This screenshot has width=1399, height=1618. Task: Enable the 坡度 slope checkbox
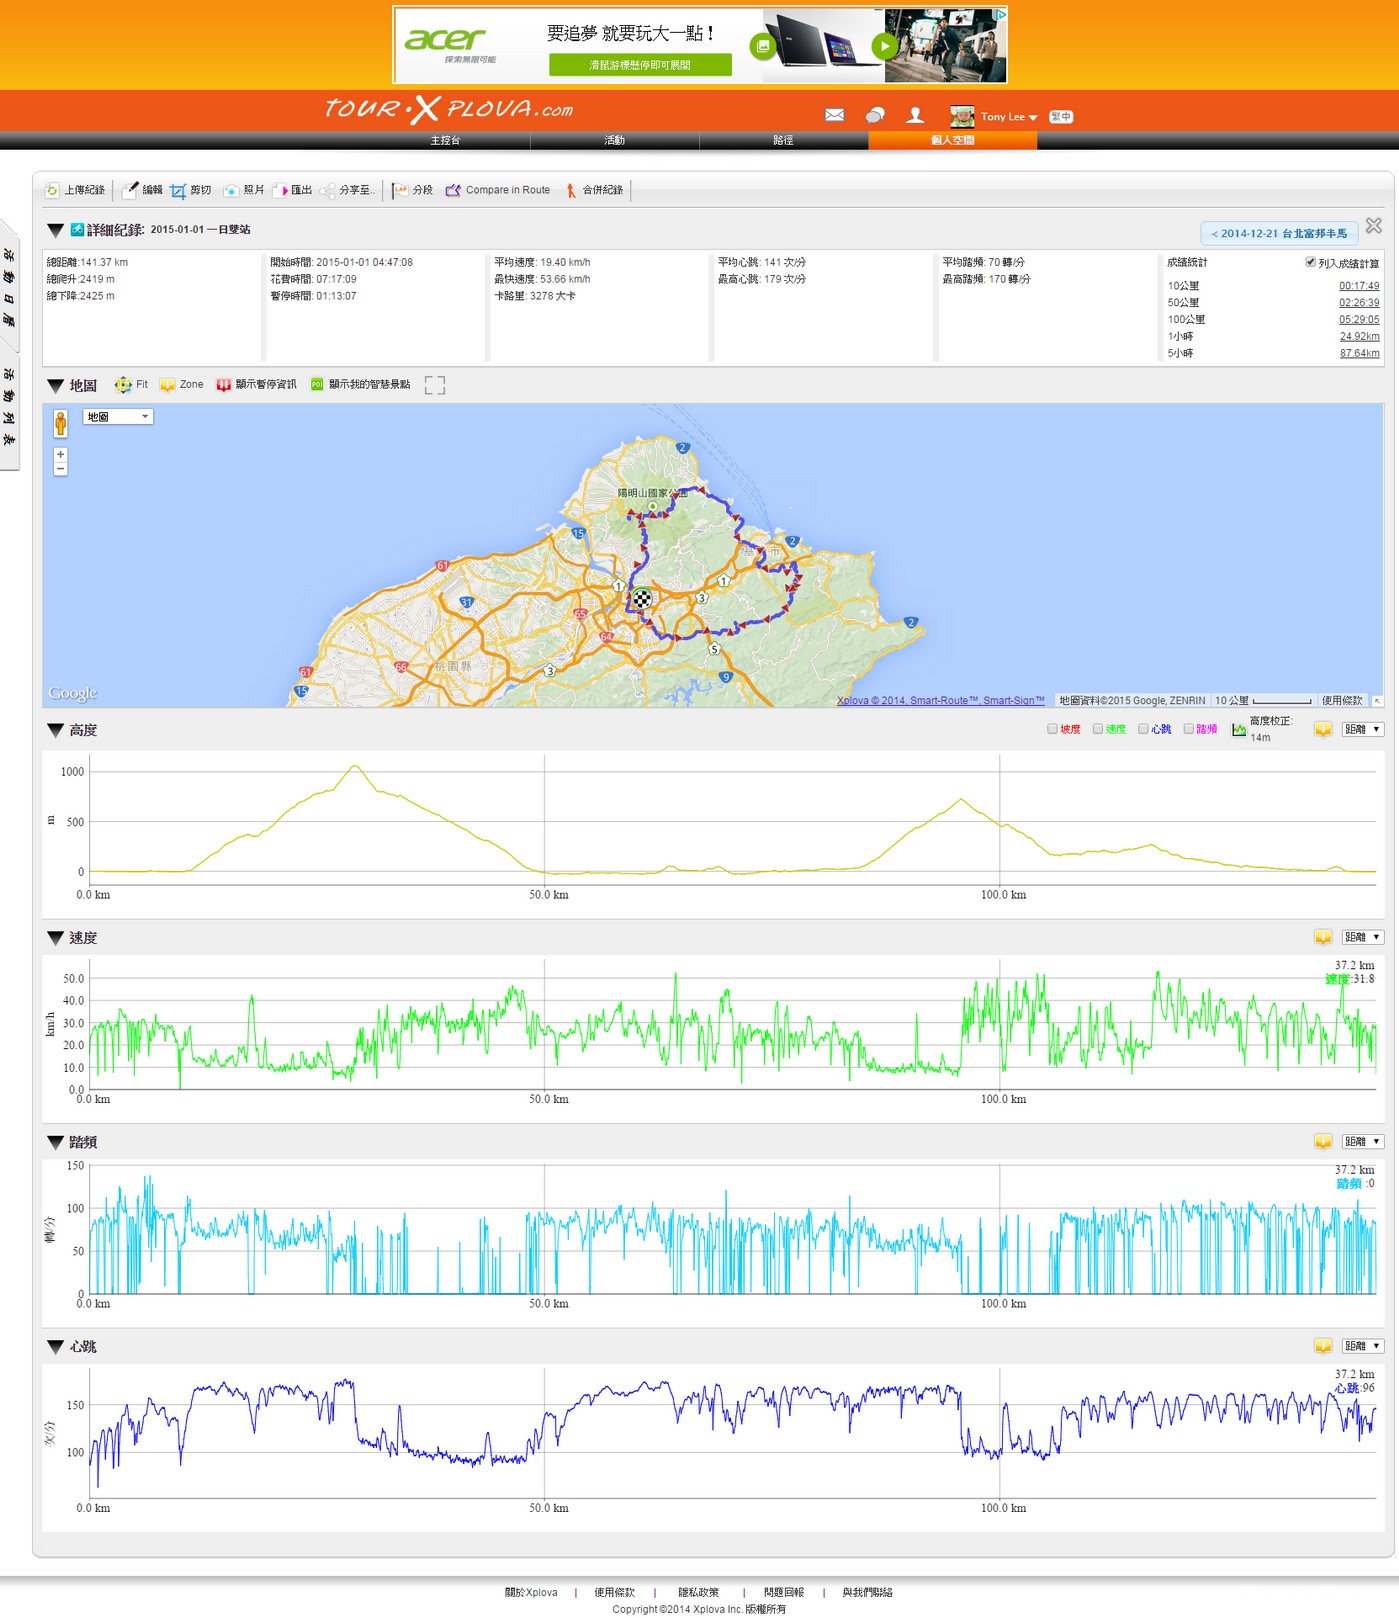[x=1052, y=729]
